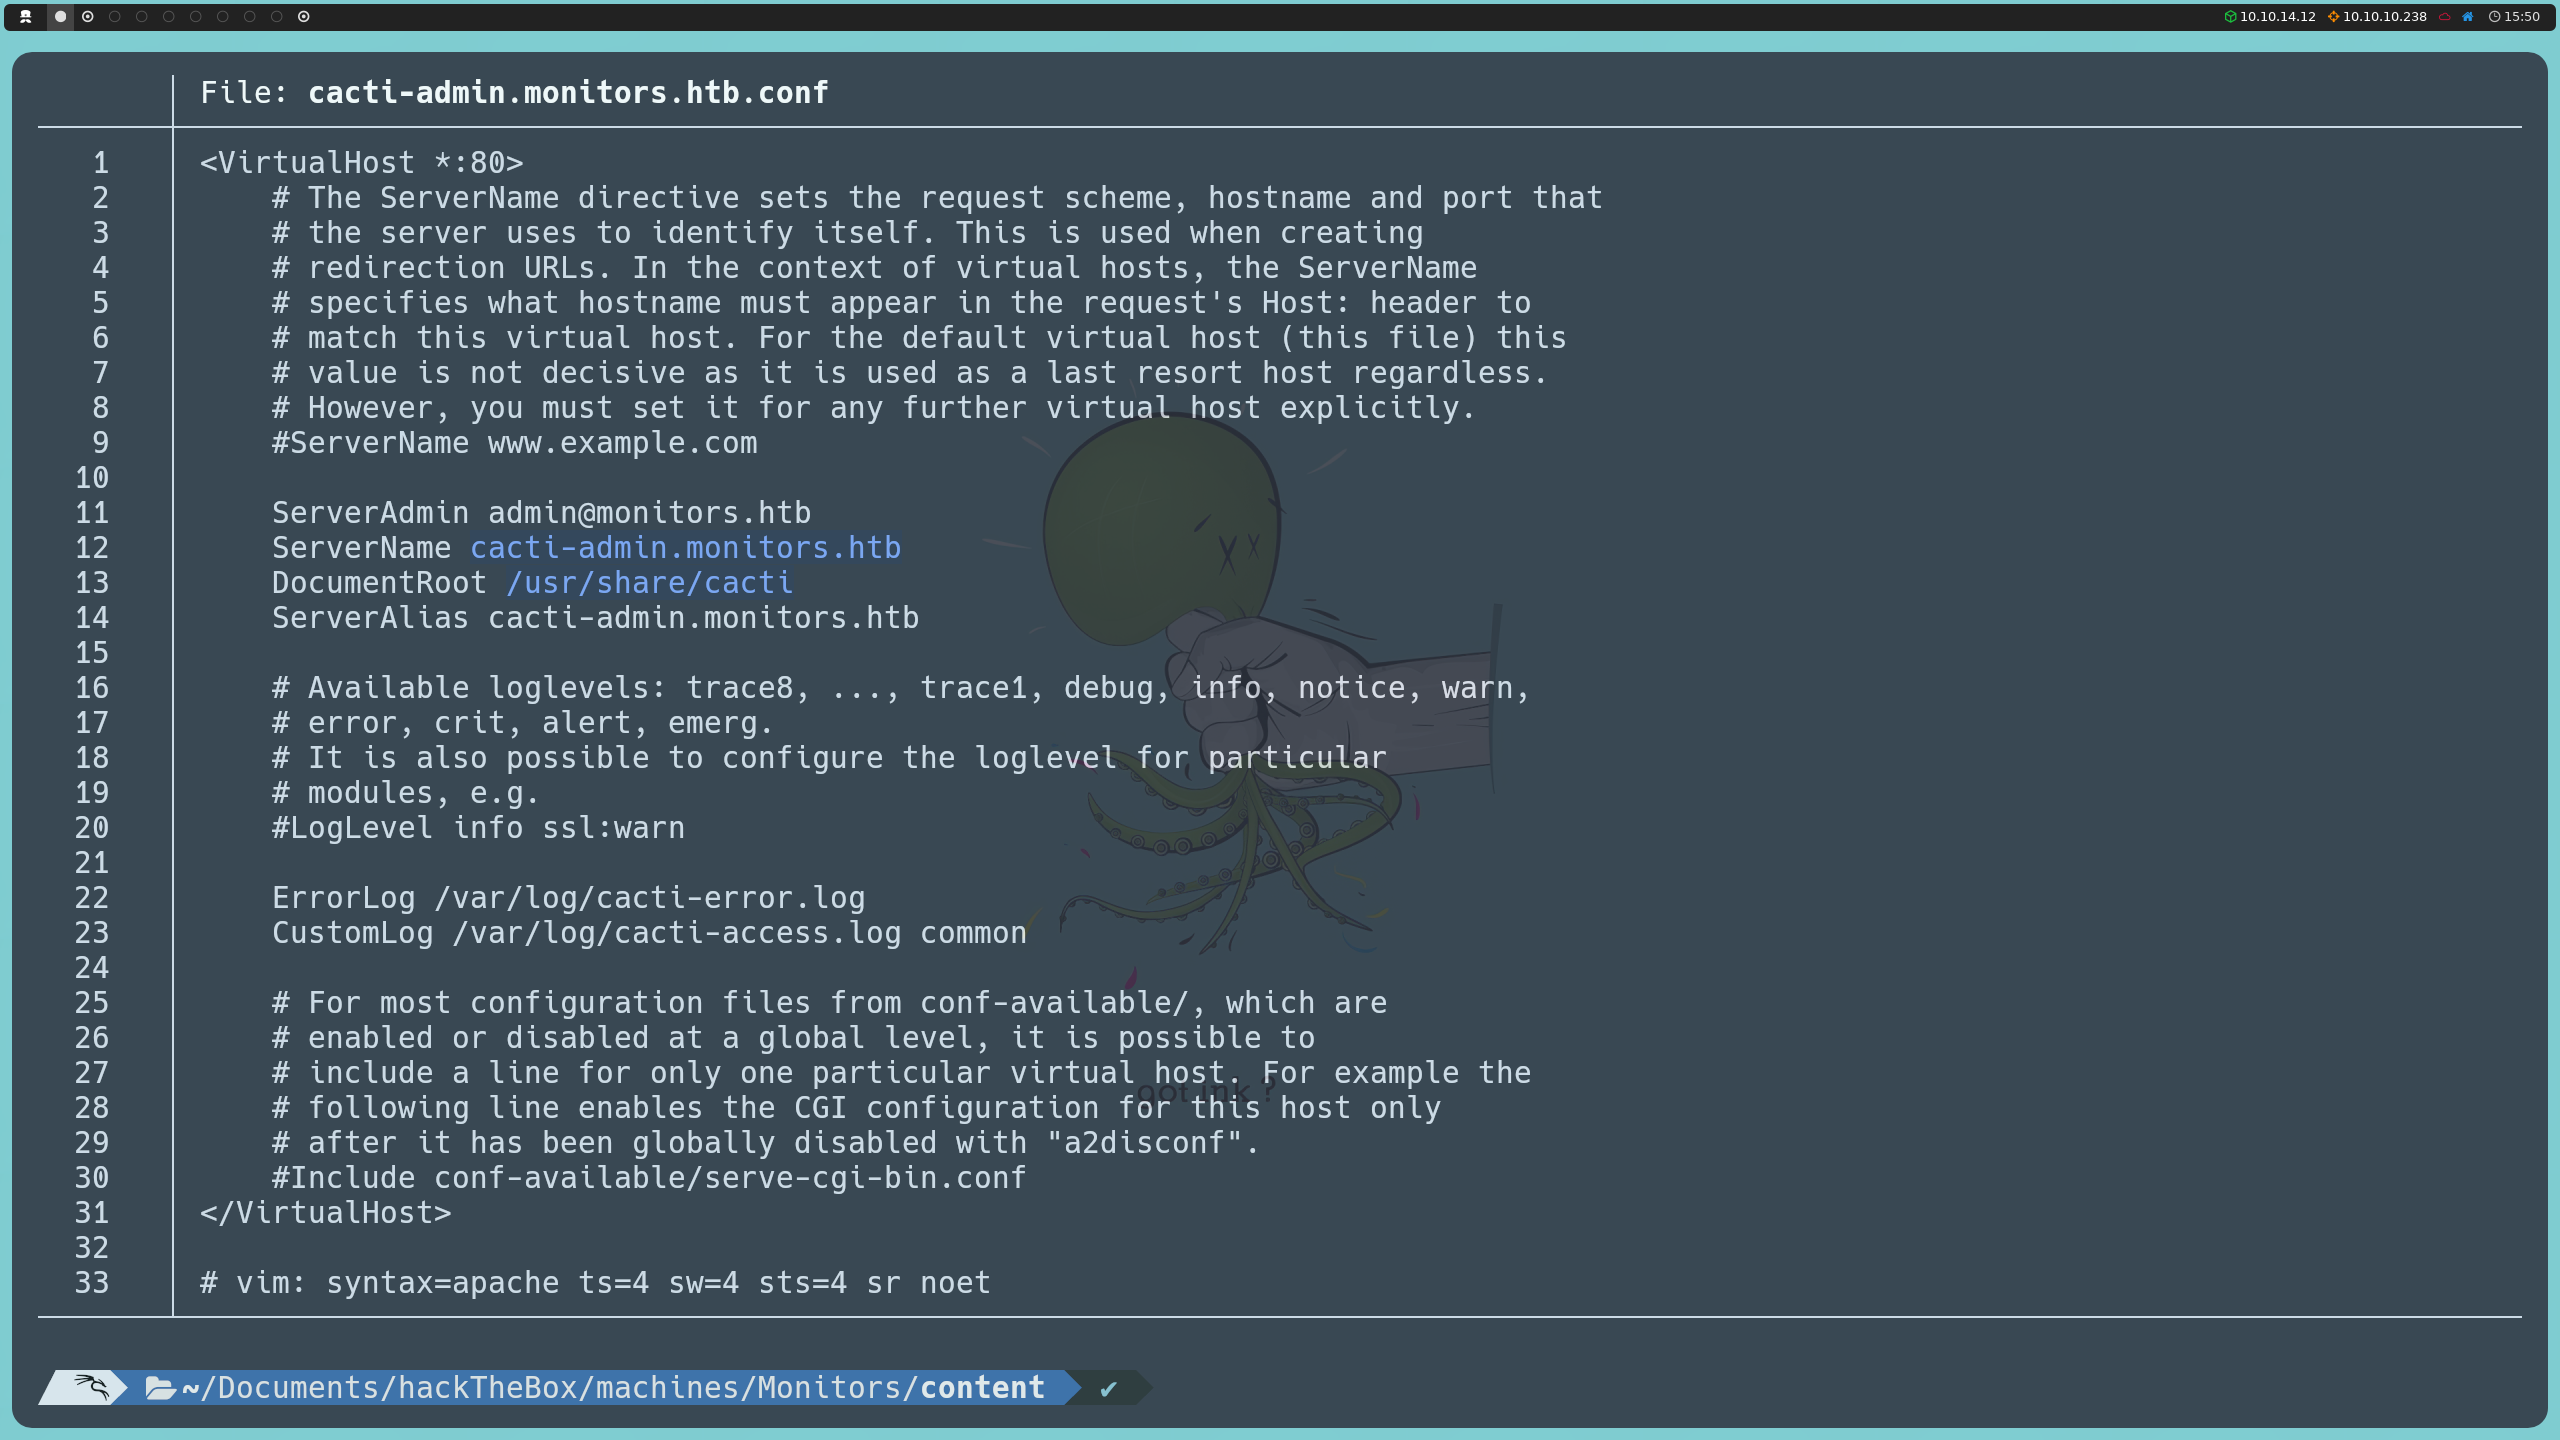
Task: Click the /usr/share/cacti DocumentRoot path
Action: [649, 583]
